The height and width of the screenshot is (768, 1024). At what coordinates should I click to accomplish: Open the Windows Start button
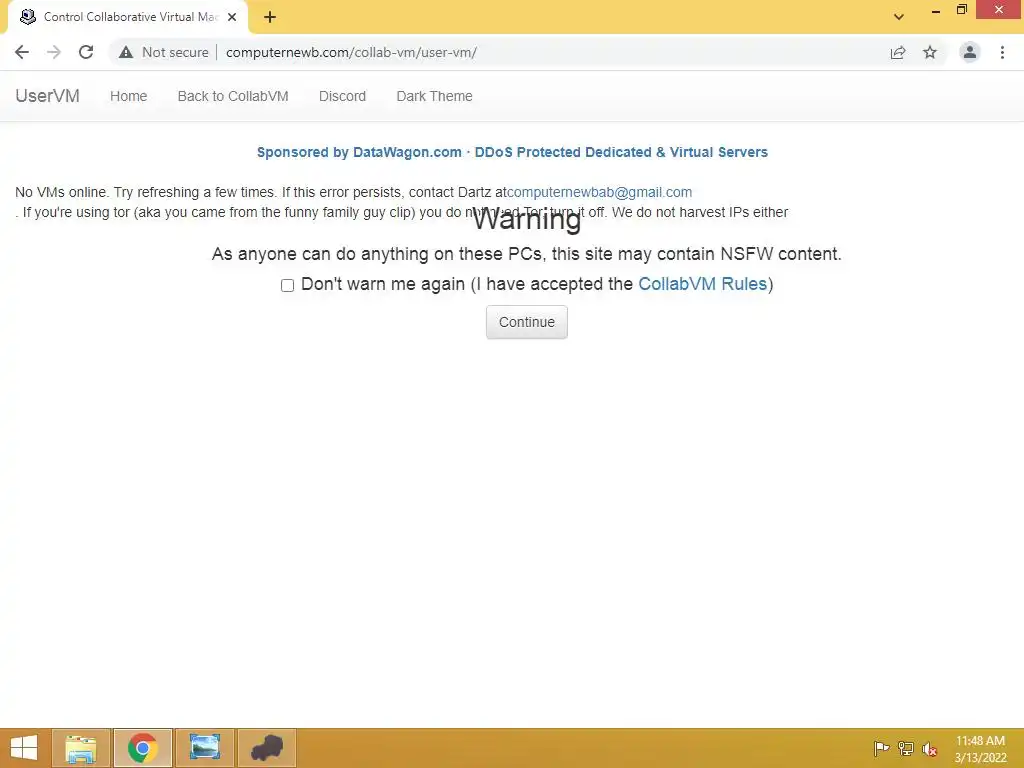[24, 748]
